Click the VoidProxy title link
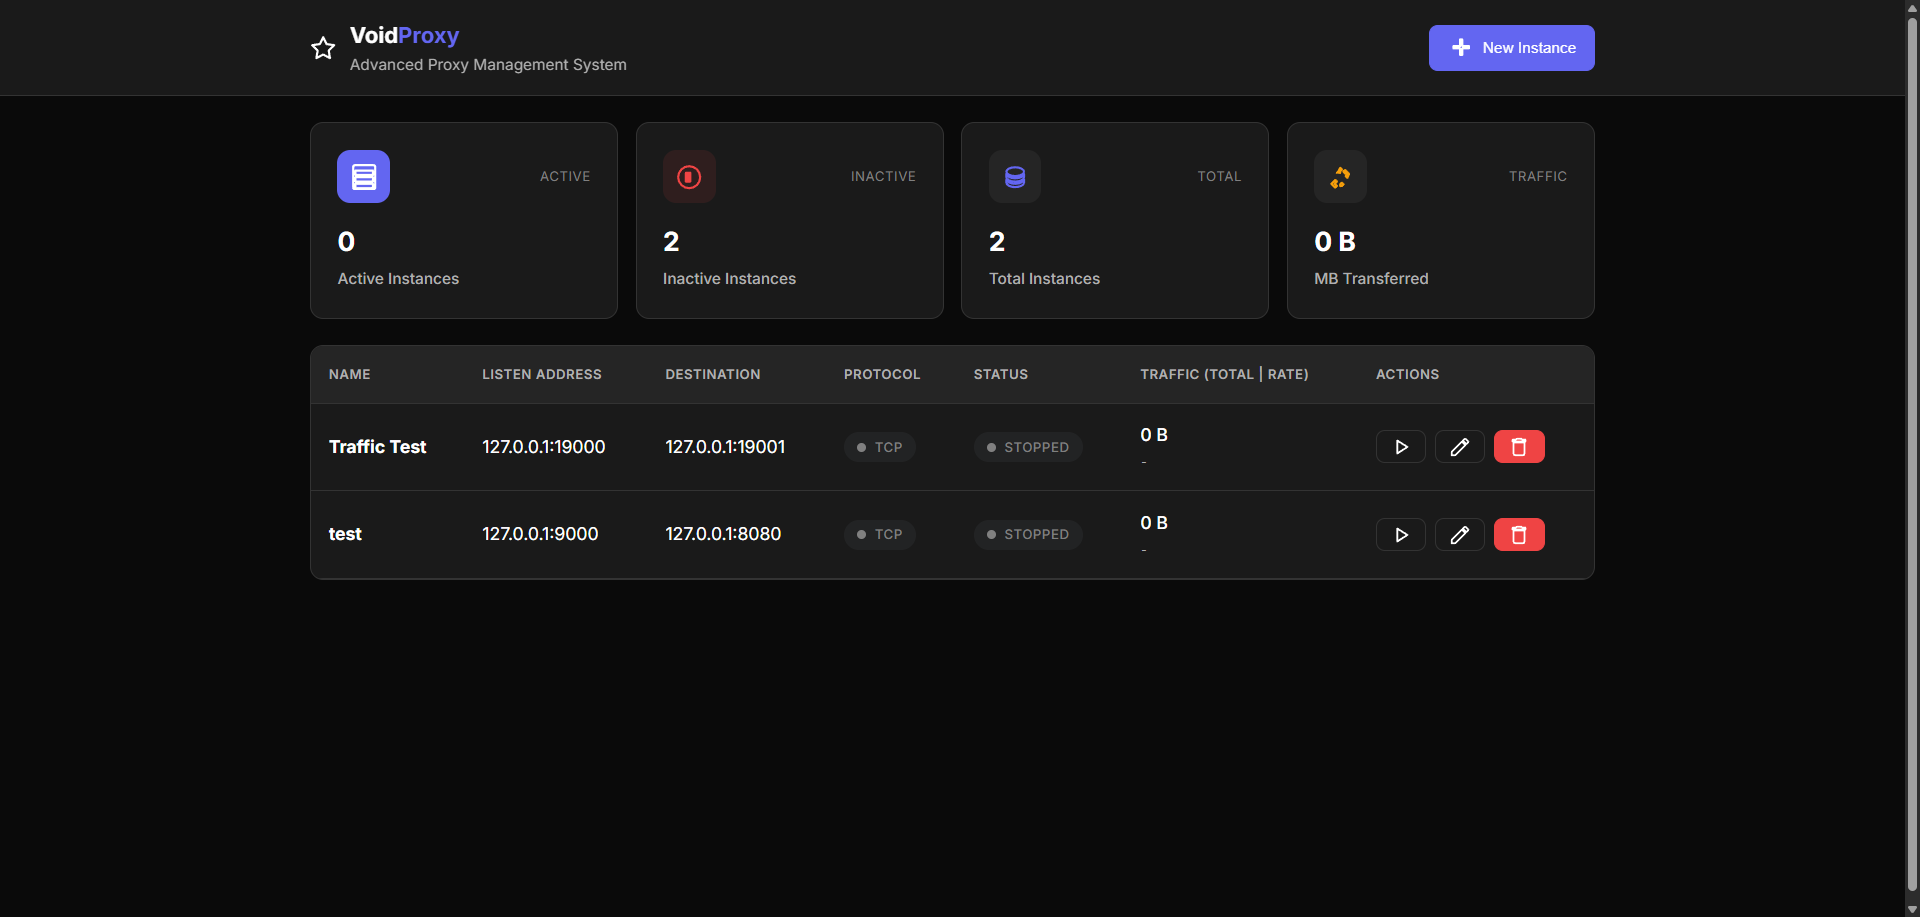The height and width of the screenshot is (917, 1920). pos(404,35)
